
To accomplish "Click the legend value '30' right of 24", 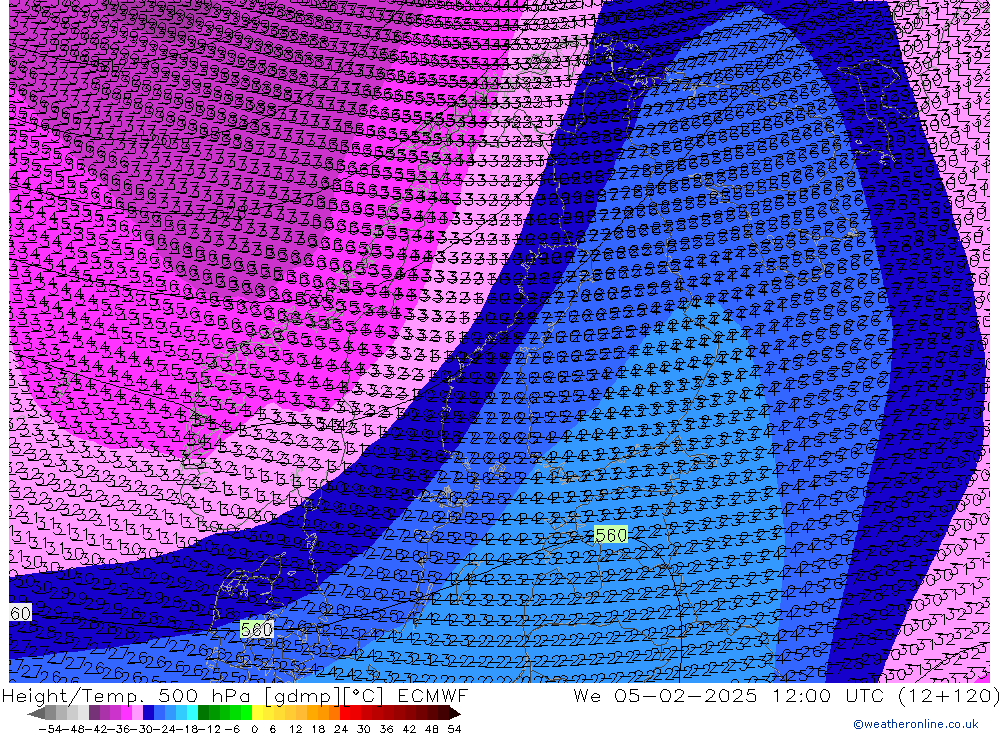I will (364, 729).
